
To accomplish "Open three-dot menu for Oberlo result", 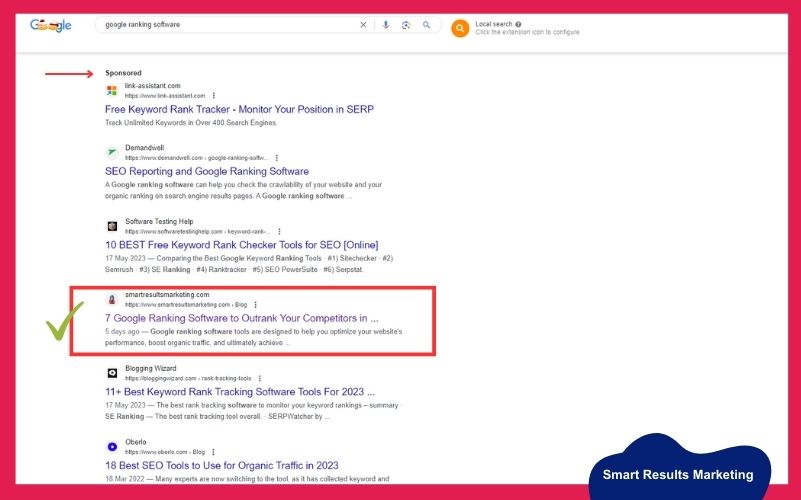I will coord(213,452).
